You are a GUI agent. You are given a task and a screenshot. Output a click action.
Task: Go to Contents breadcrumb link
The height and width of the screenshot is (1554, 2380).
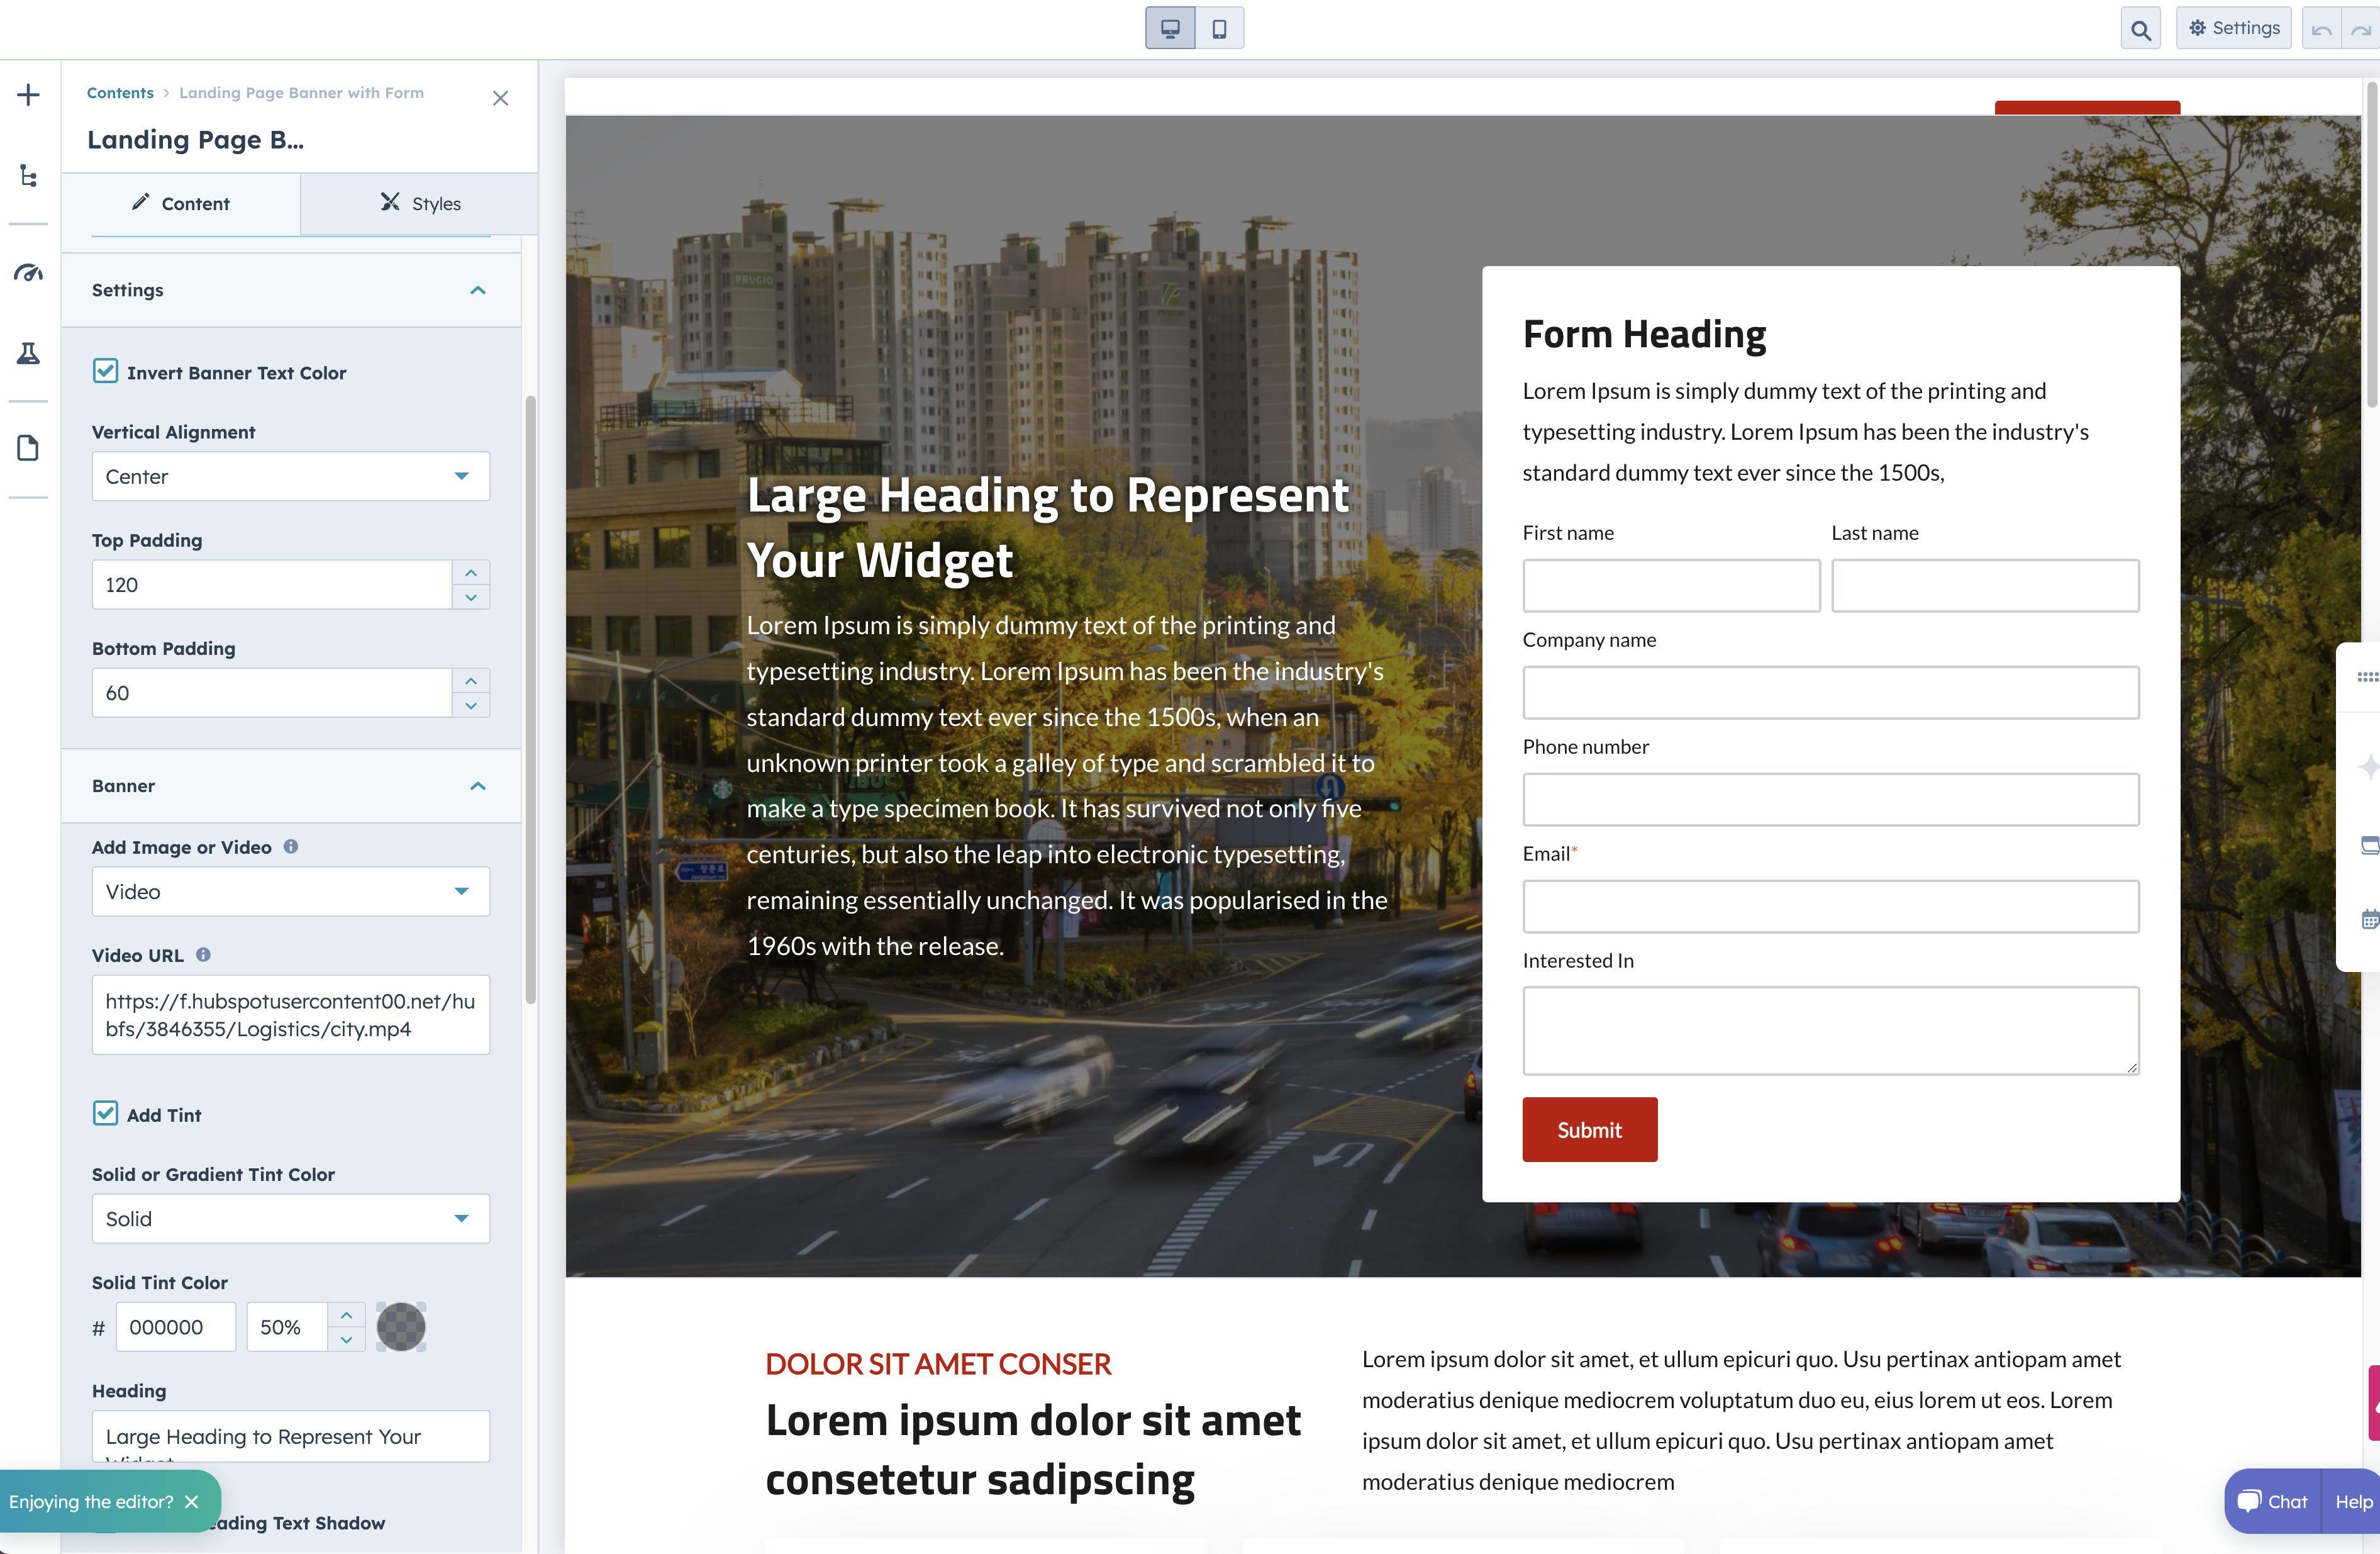pos(120,93)
